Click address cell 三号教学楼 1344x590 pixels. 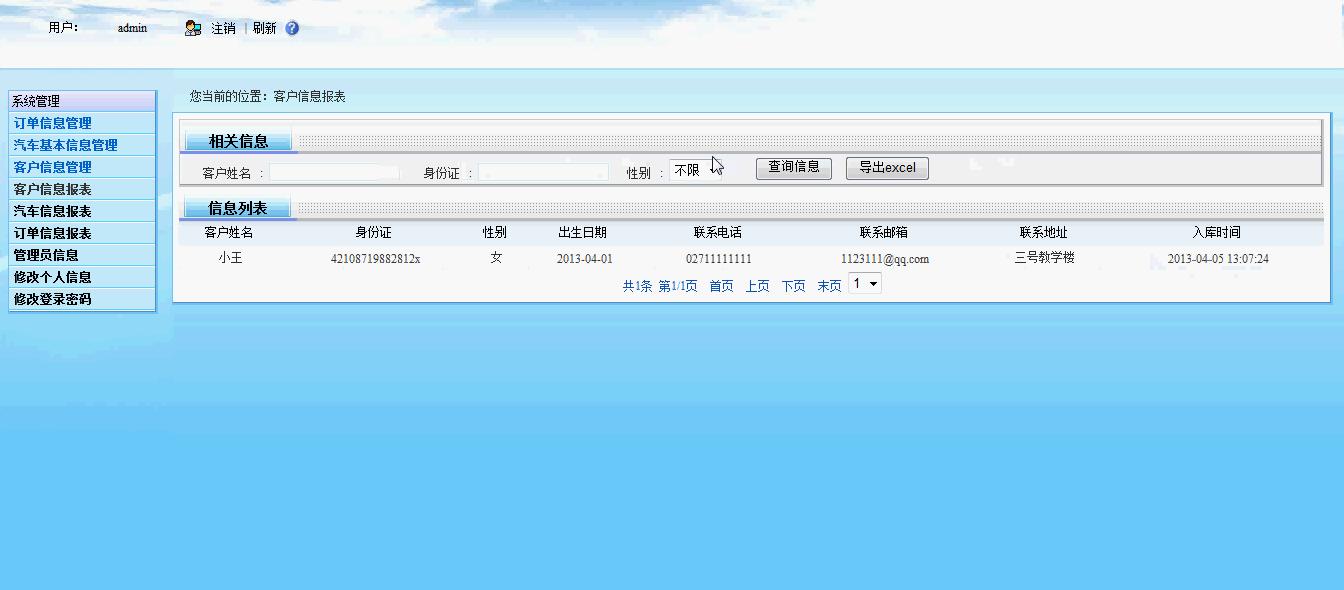tap(1044, 258)
